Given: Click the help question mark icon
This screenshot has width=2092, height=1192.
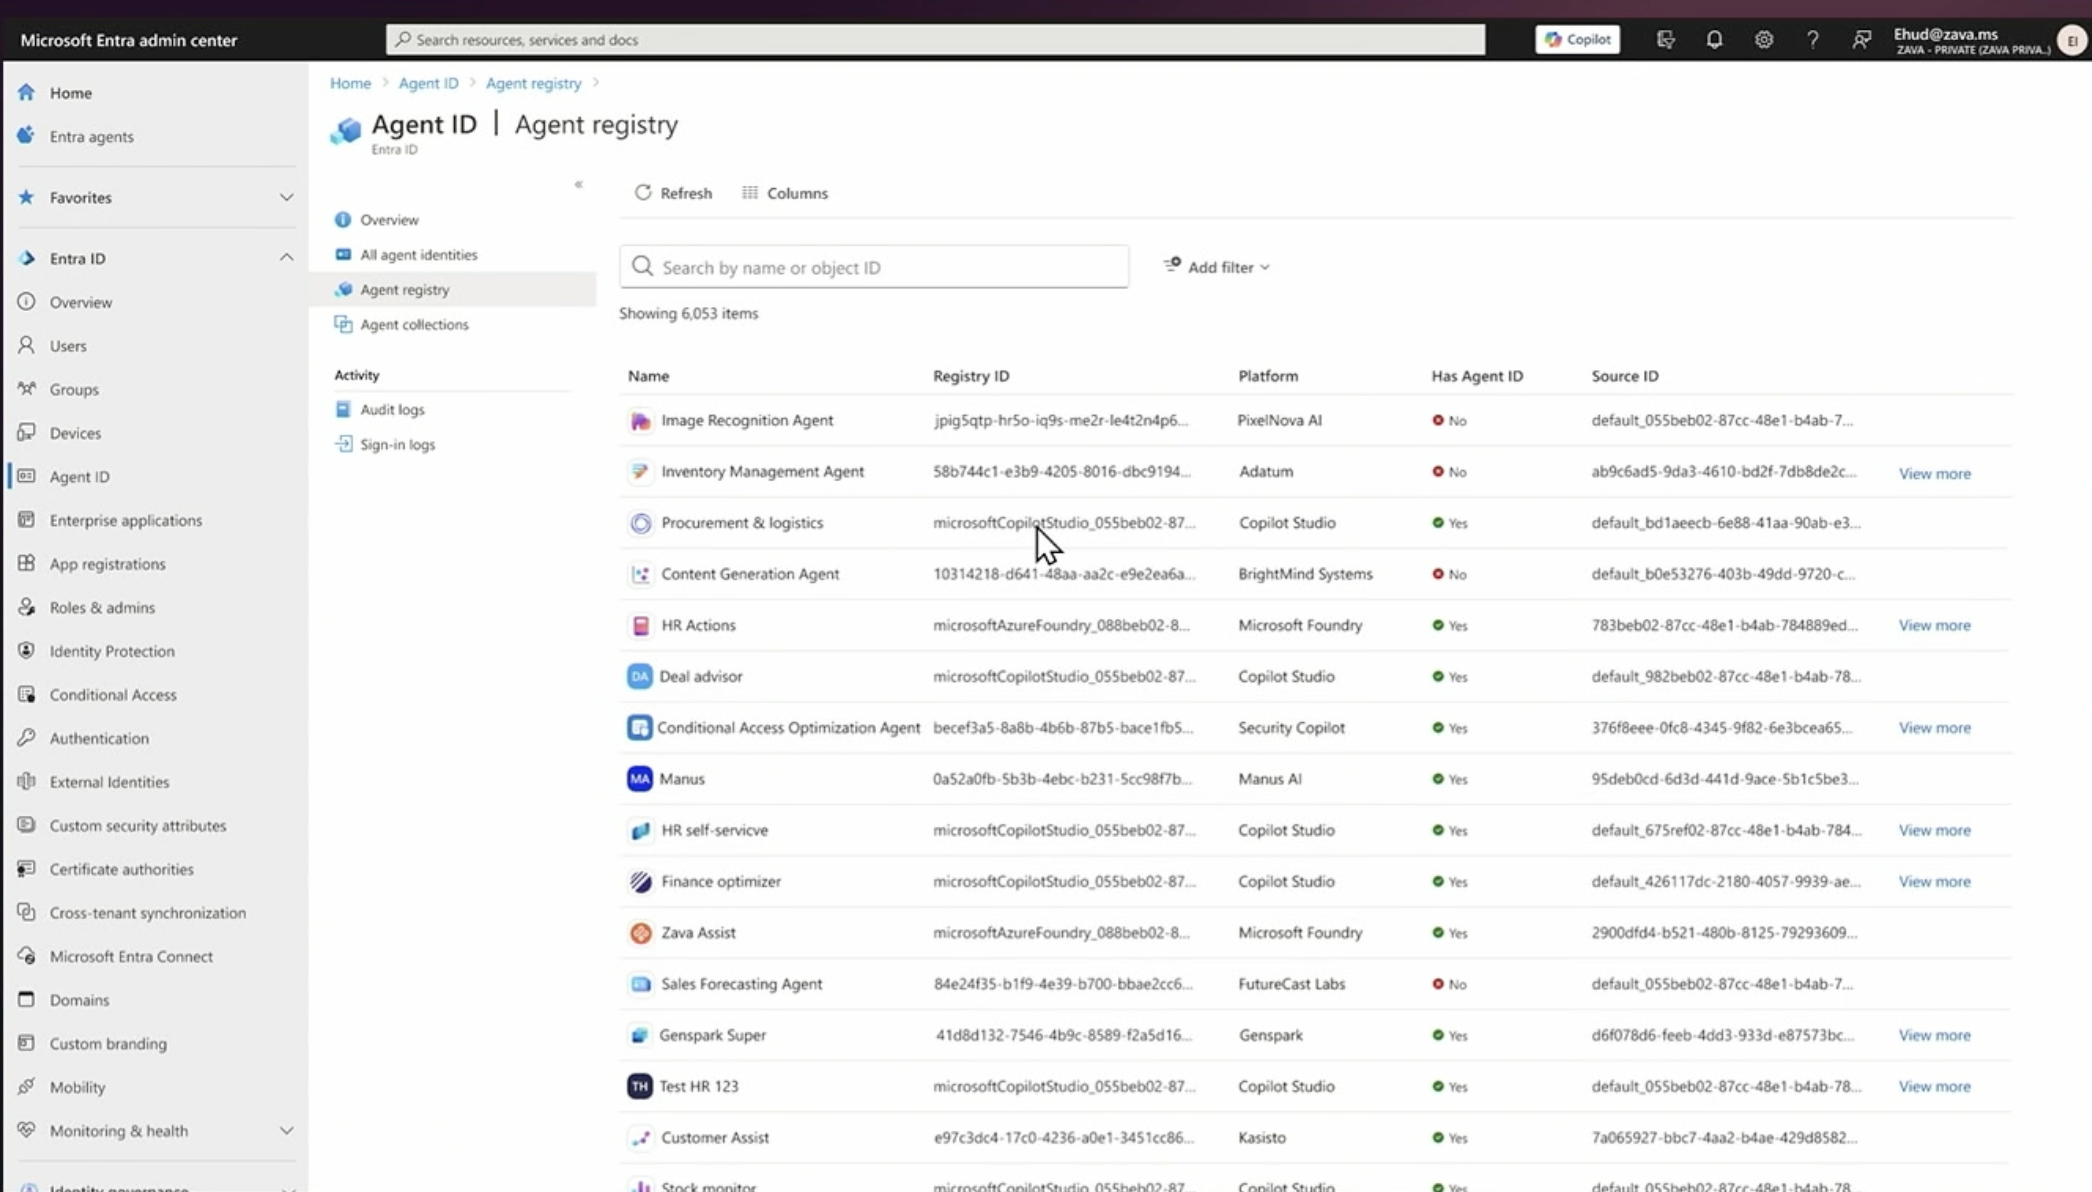Looking at the screenshot, I should (x=1812, y=40).
